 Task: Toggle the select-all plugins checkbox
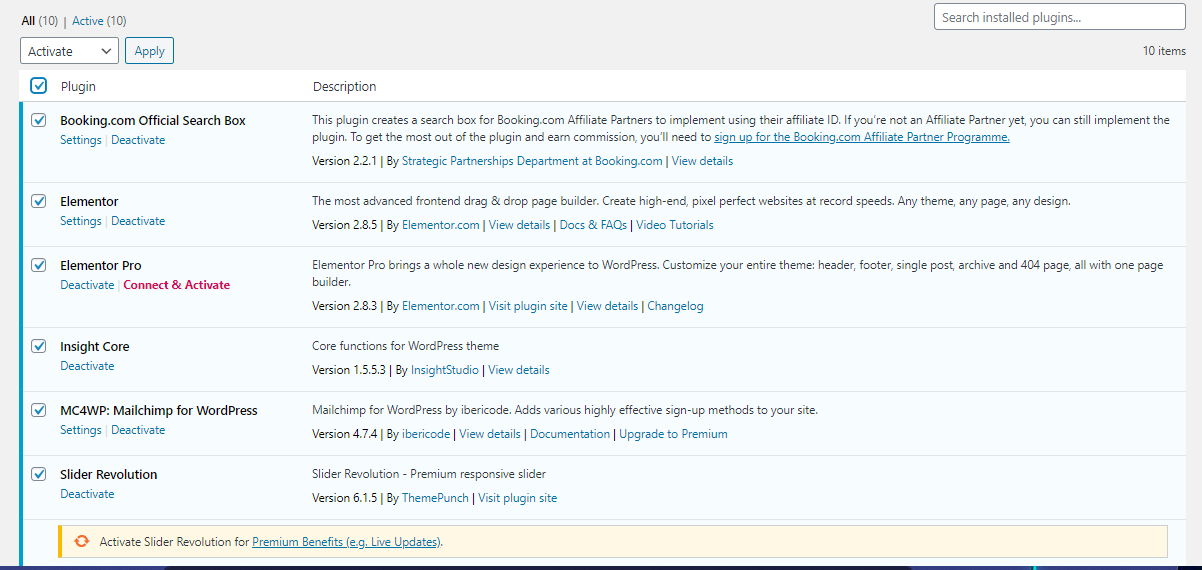[x=38, y=86]
